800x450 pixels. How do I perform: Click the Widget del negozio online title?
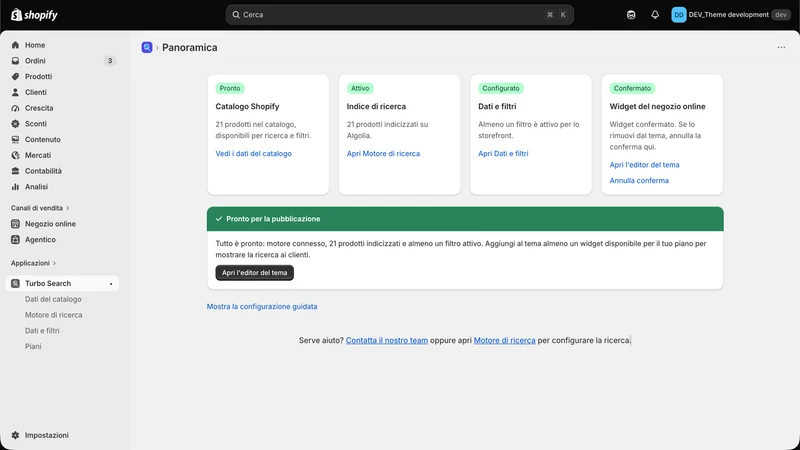658,107
